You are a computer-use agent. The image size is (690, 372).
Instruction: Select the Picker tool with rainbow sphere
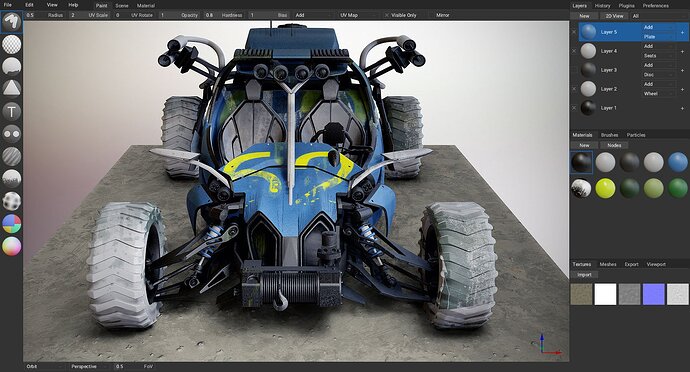click(11, 246)
